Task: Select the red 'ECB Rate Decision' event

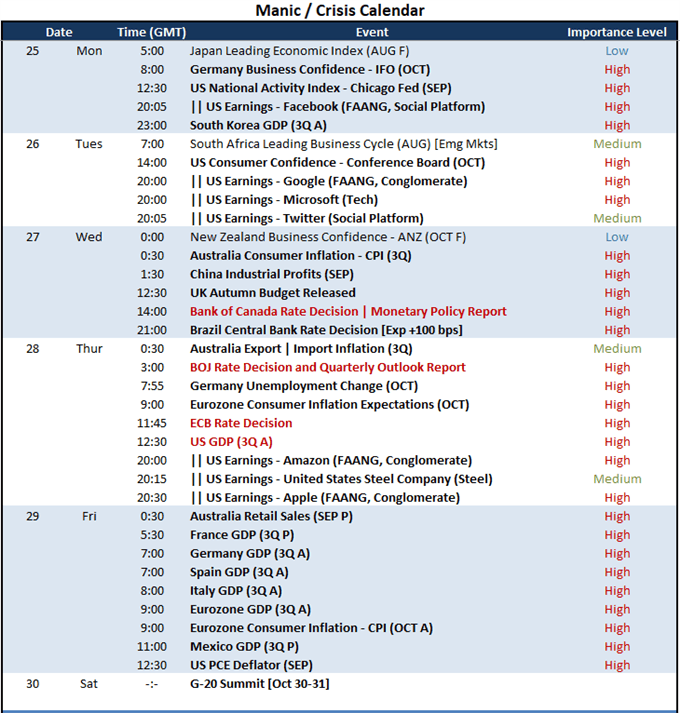Action: pyautogui.click(x=241, y=424)
